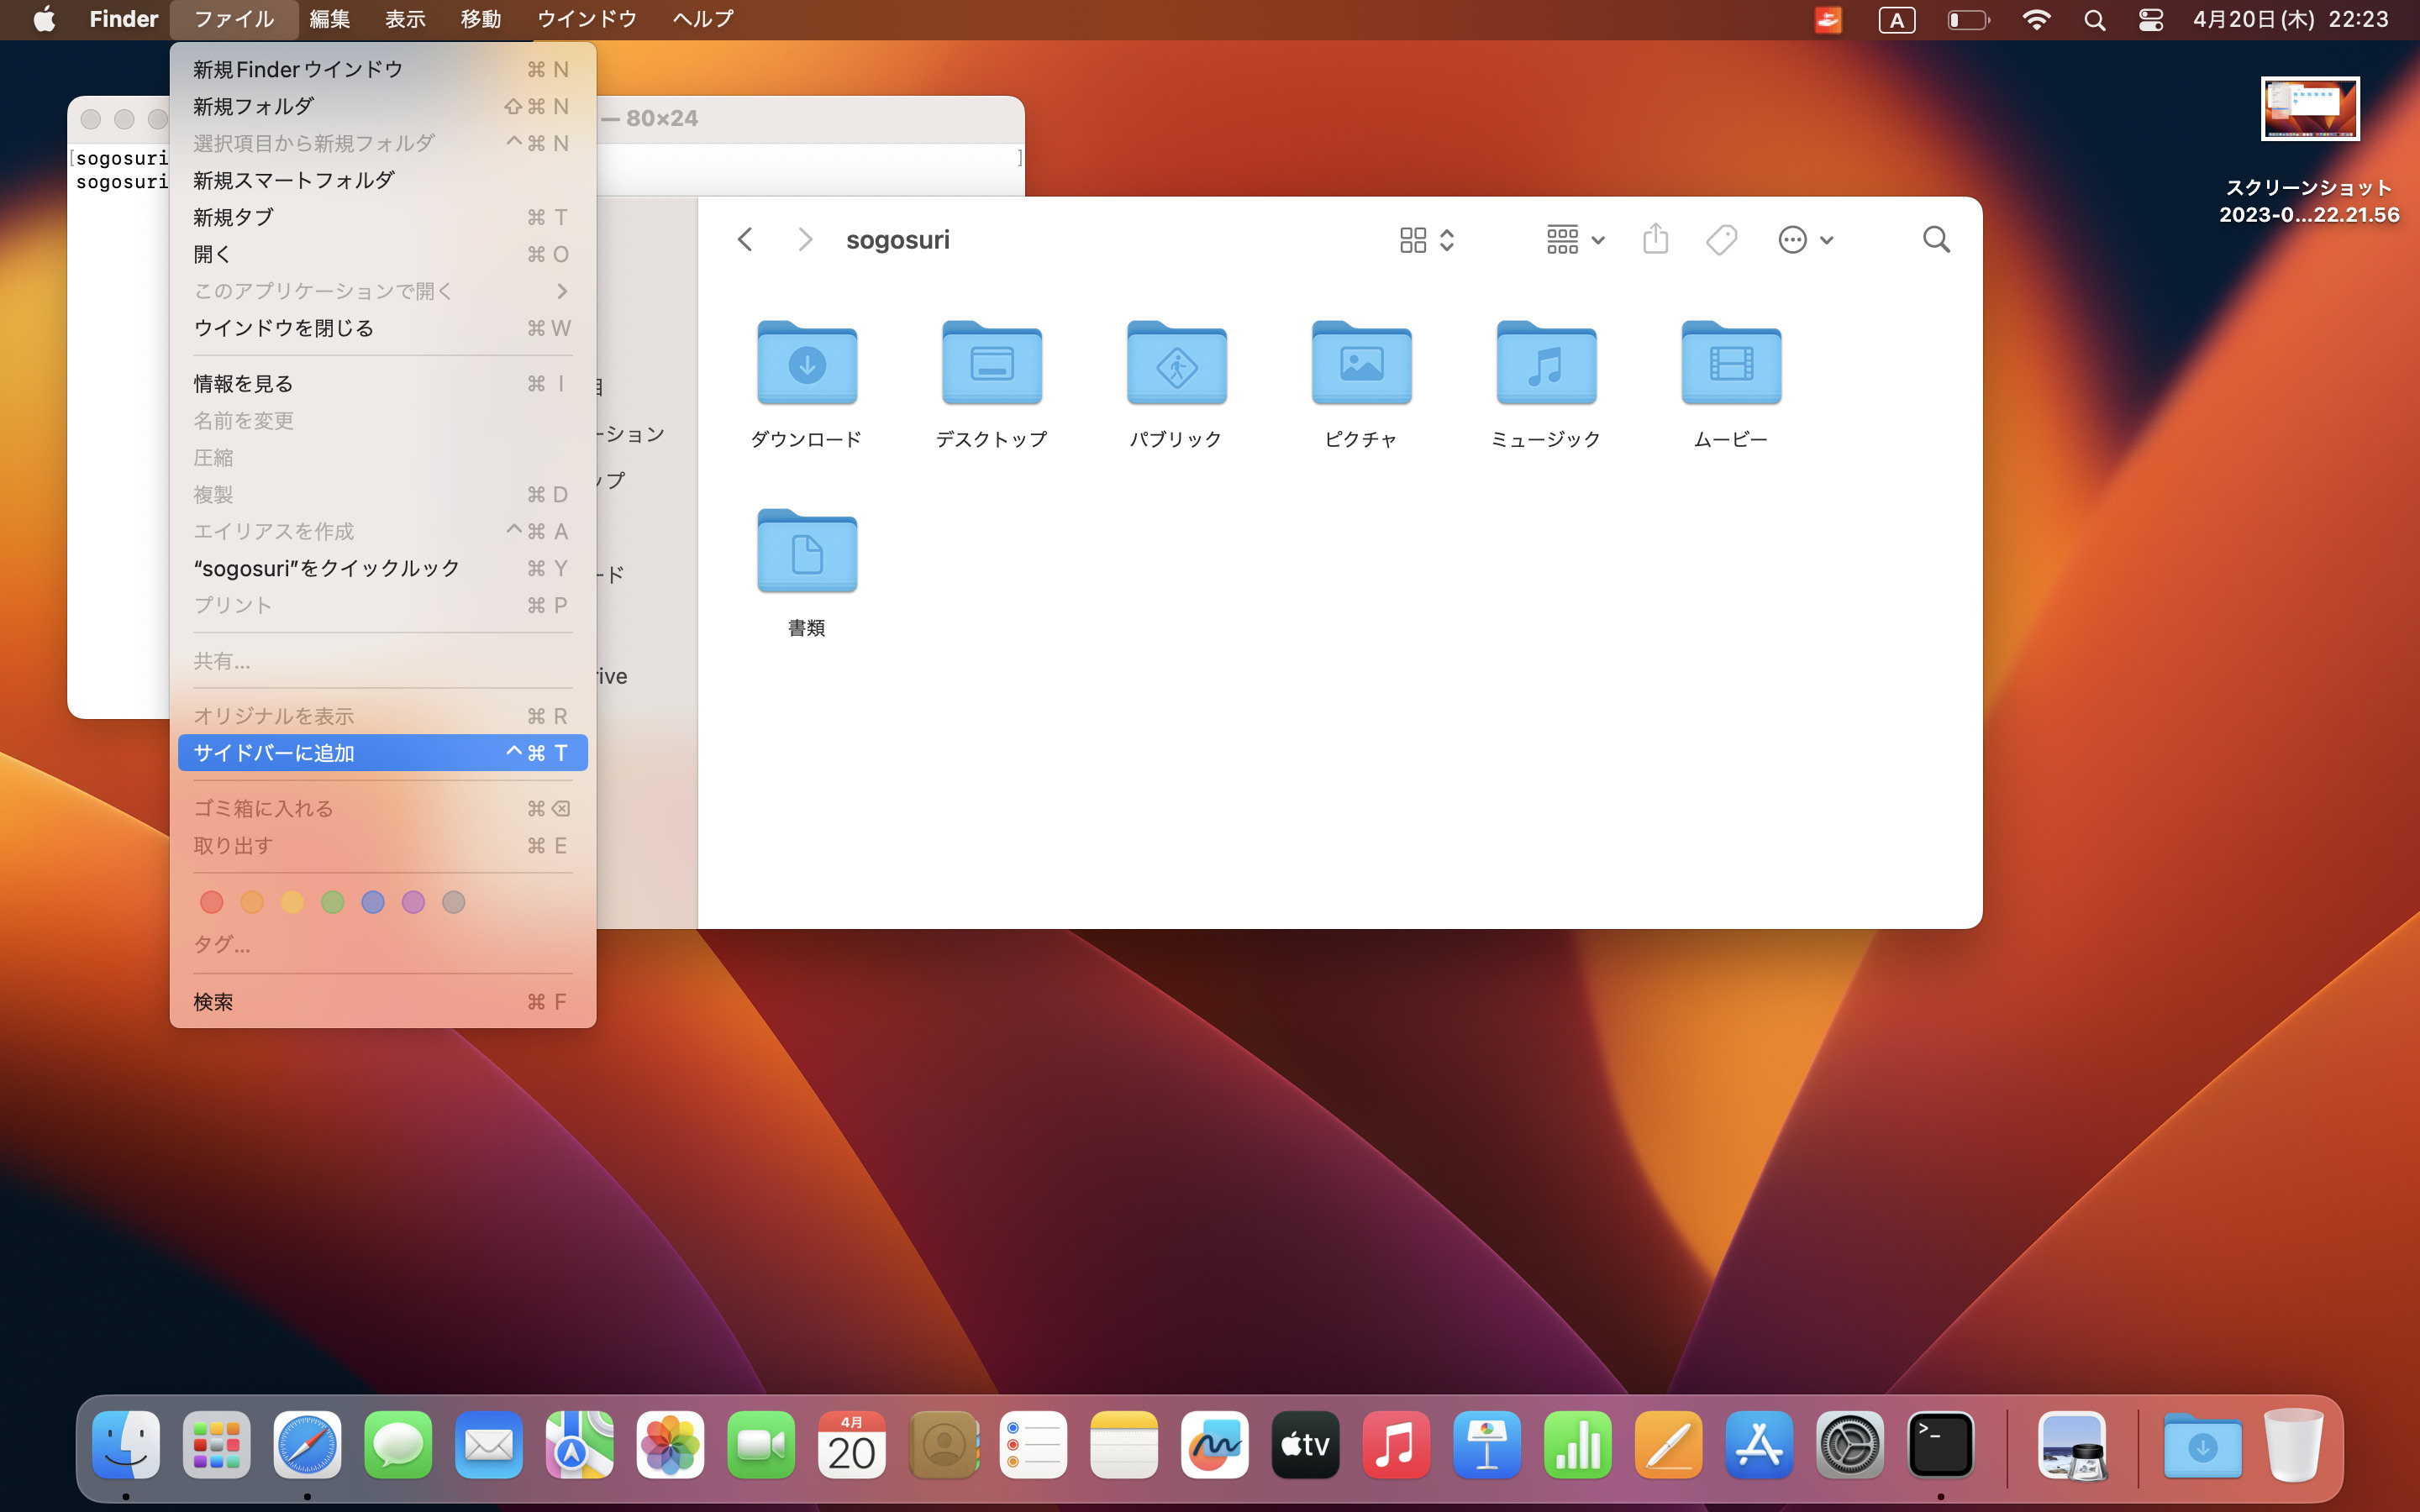
Task: Open the ミュージック folder
Action: (x=1546, y=363)
